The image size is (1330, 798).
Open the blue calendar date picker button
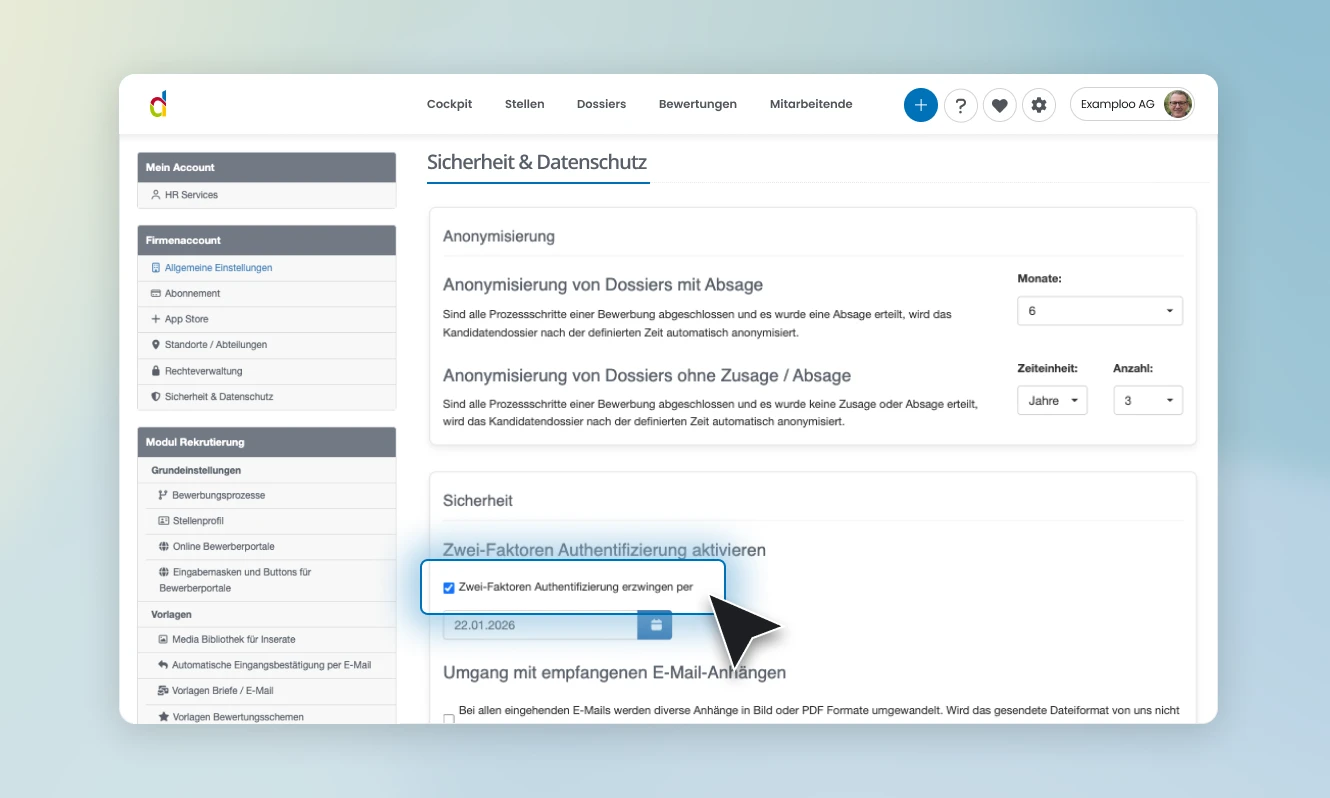[655, 625]
